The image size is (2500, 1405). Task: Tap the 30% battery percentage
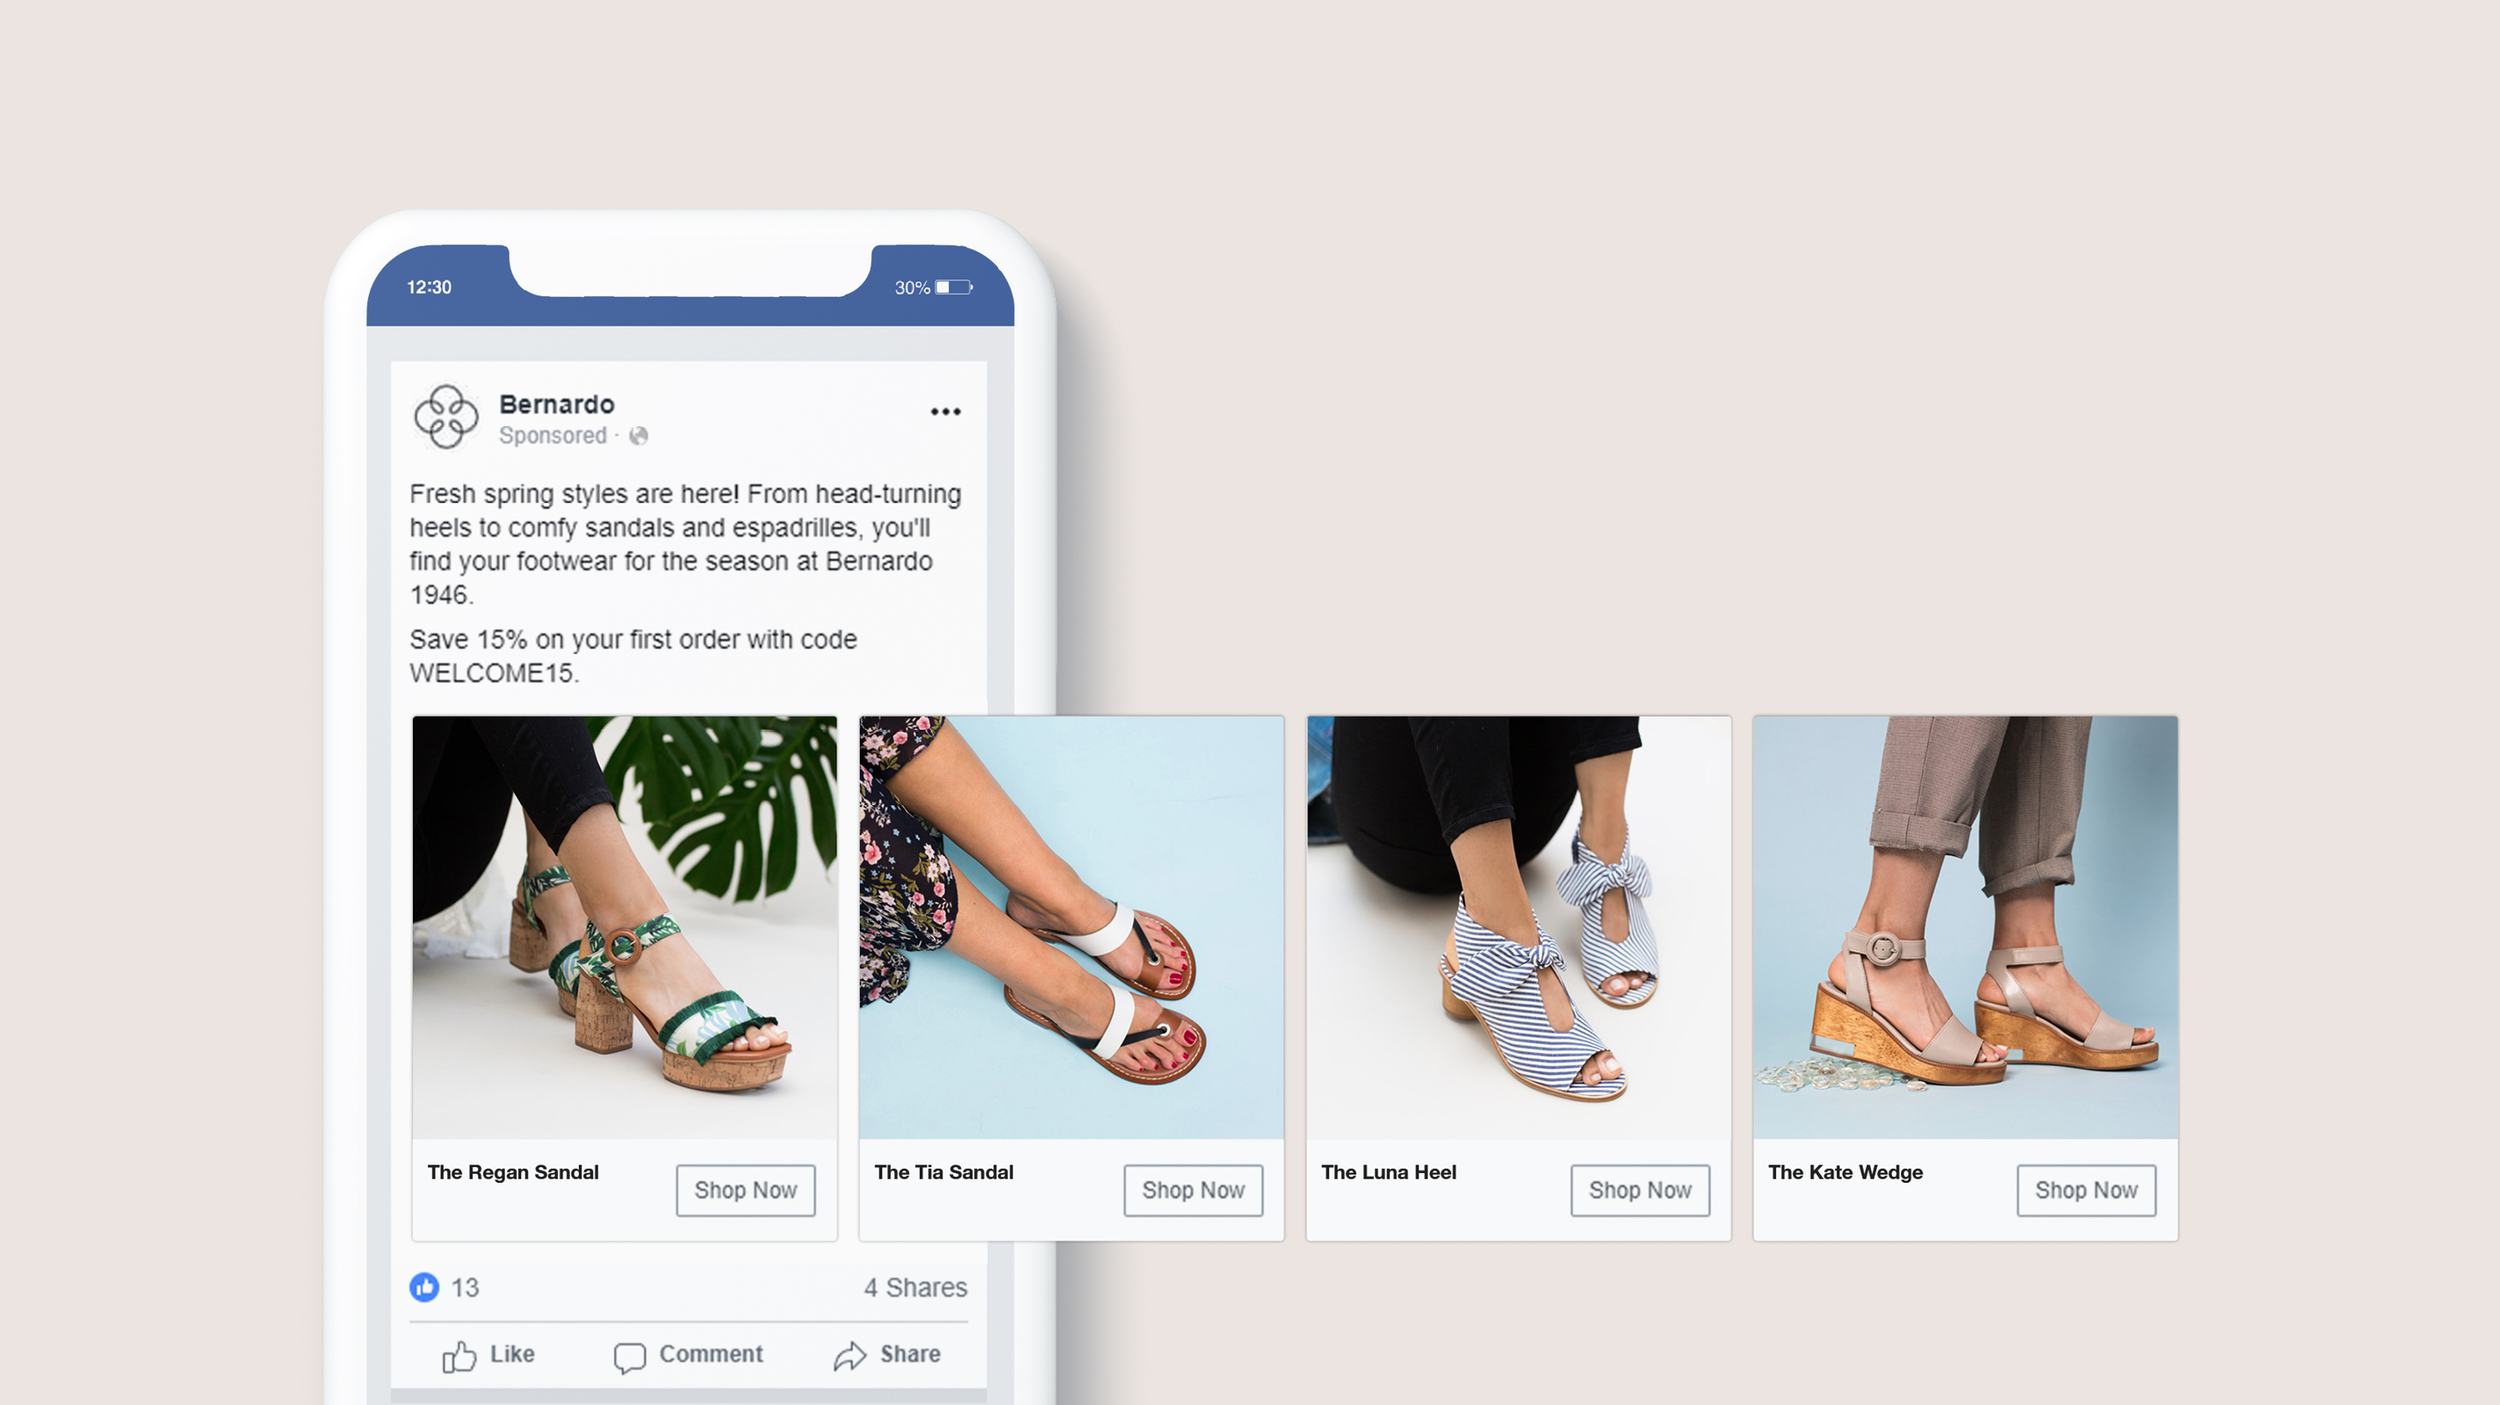pyautogui.click(x=912, y=288)
